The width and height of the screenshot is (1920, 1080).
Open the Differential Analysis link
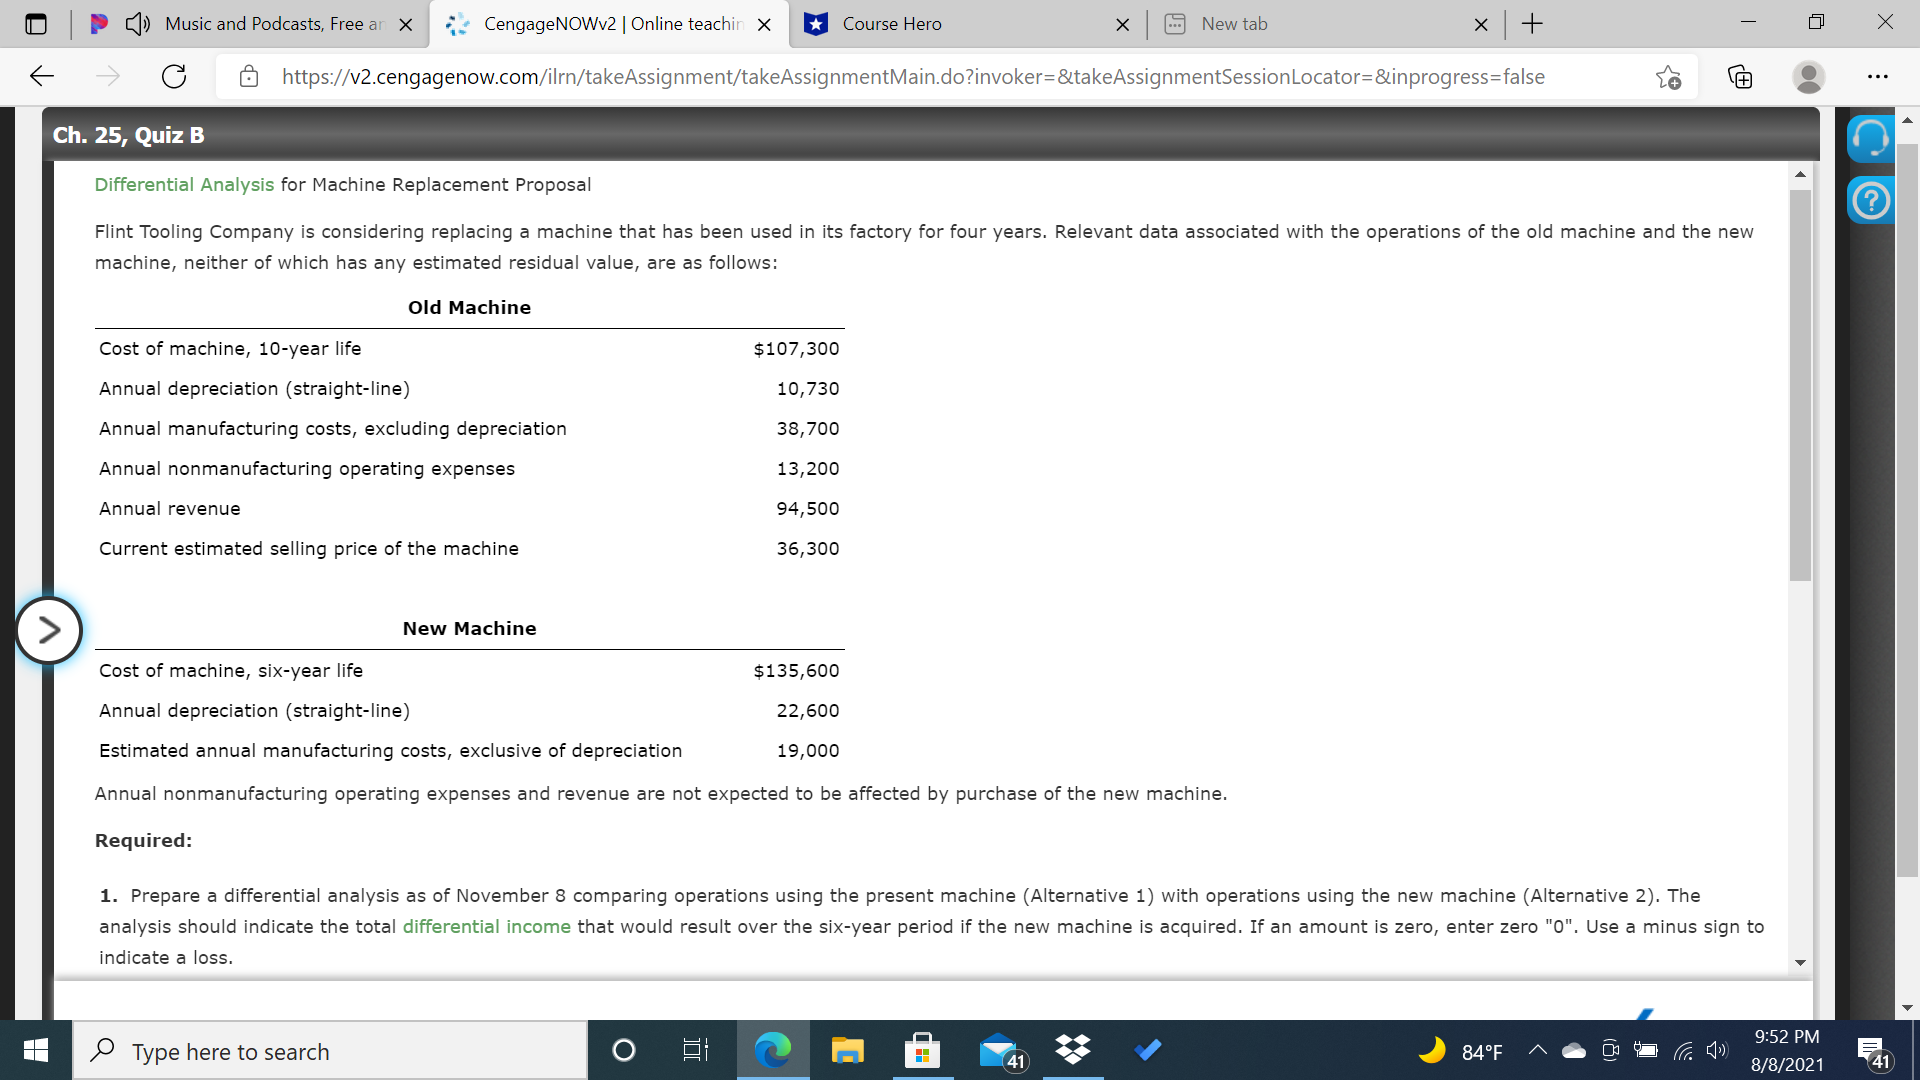184,185
